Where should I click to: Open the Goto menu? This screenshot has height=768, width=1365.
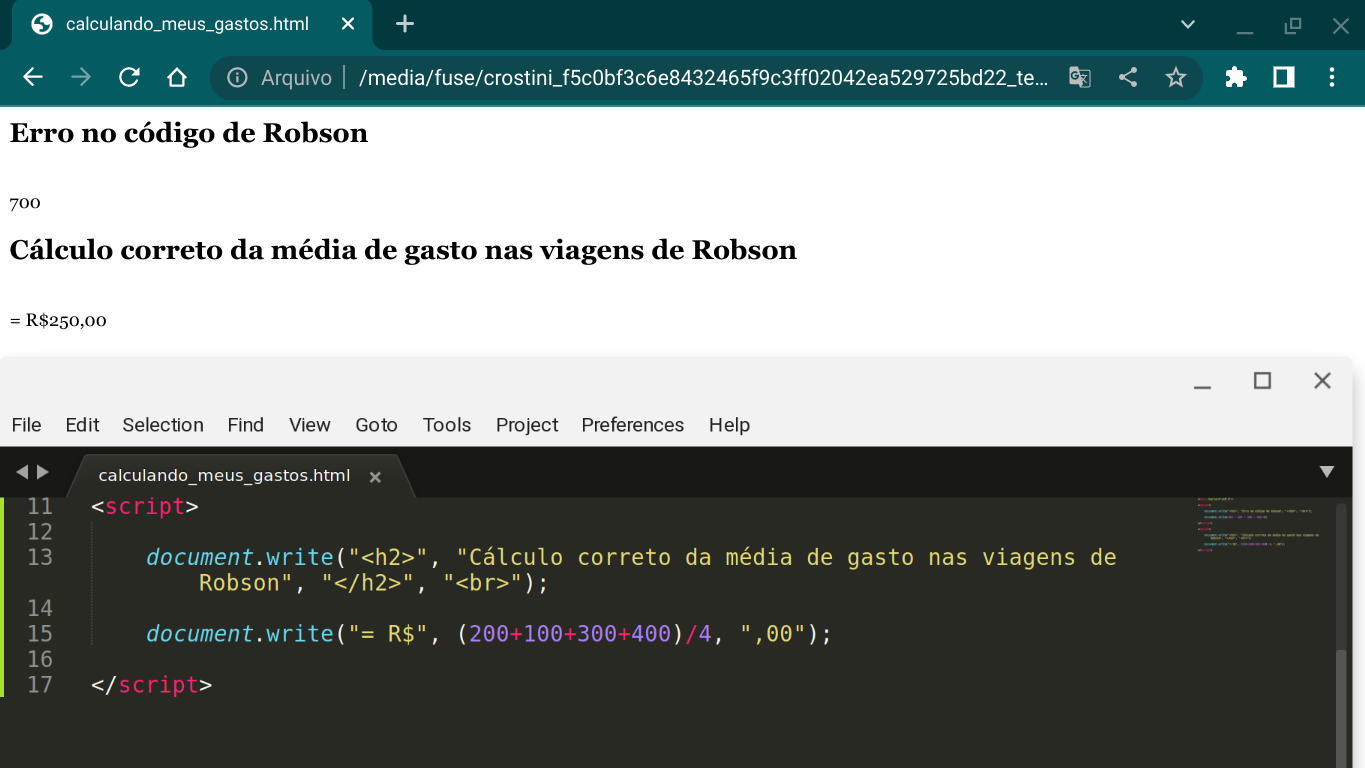[377, 425]
